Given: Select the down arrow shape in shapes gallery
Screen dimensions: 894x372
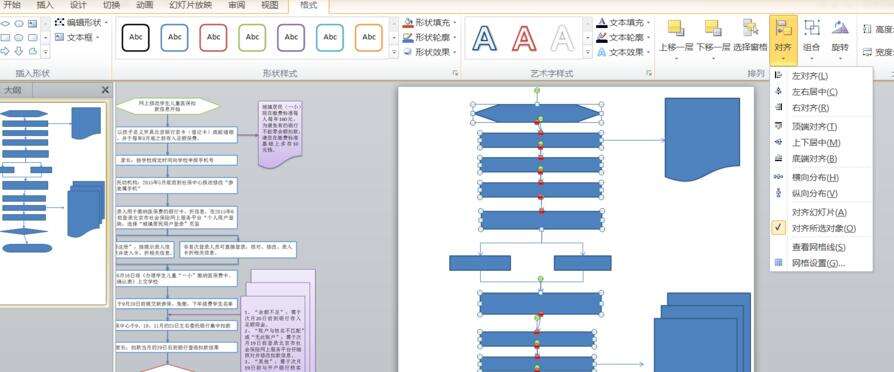Looking at the screenshot, I should 19,51.
